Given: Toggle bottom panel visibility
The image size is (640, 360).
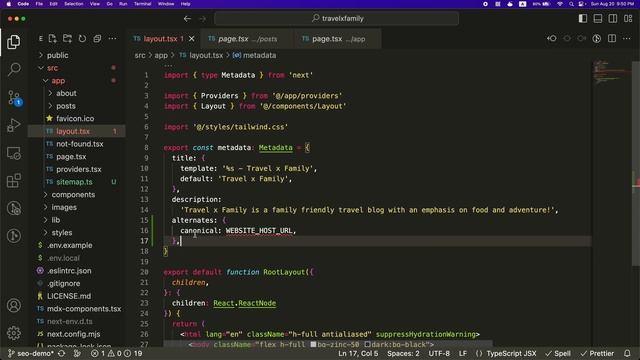Looking at the screenshot, I should pos(598,19).
